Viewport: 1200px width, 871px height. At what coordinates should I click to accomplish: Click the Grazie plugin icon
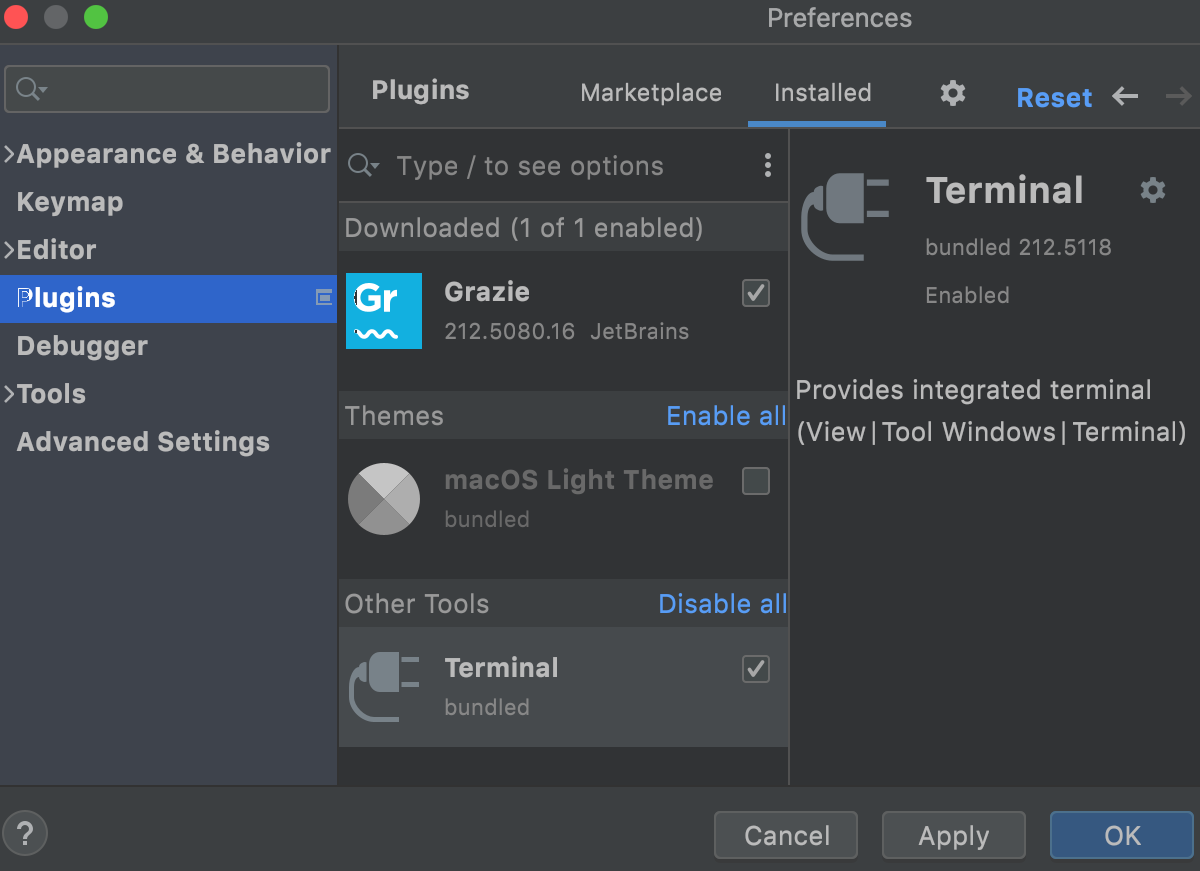[x=384, y=311]
